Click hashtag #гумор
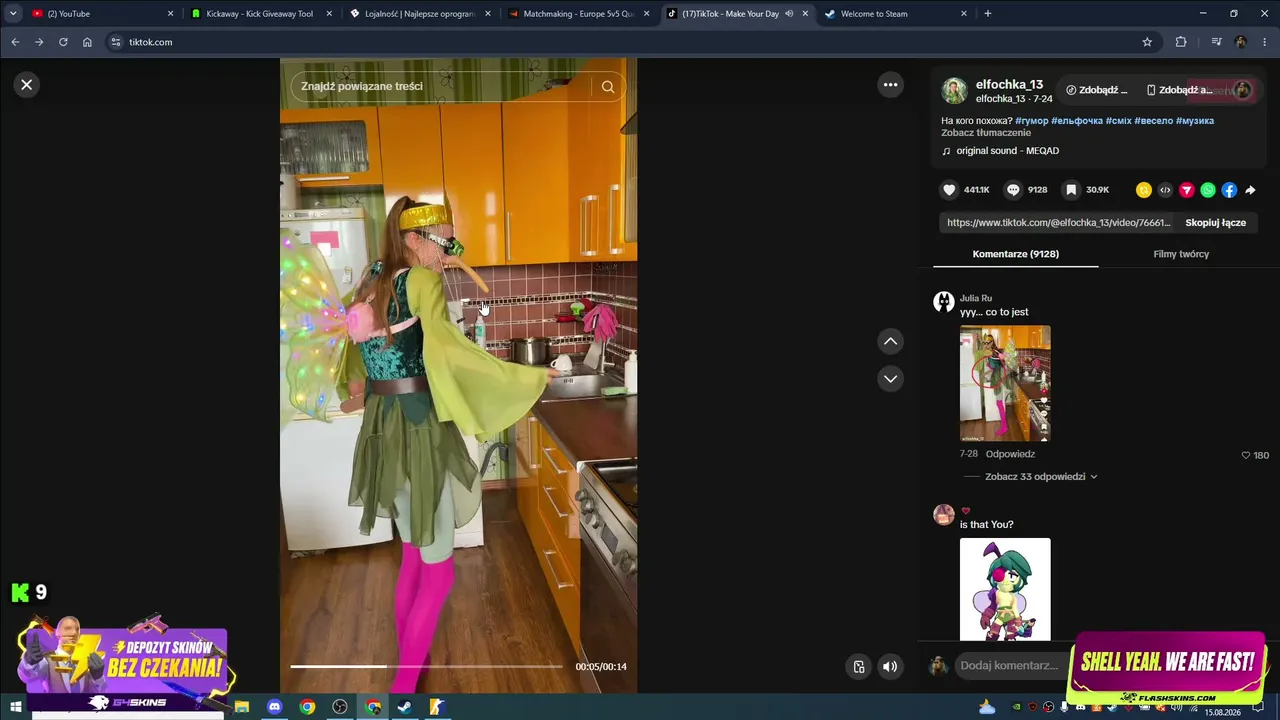The image size is (1280, 720). pyautogui.click(x=1032, y=121)
